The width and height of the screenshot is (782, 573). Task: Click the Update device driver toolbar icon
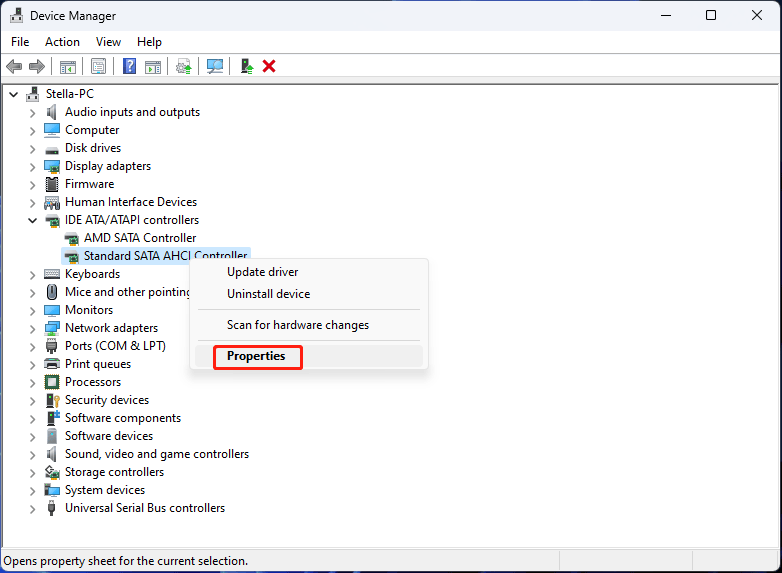point(184,66)
